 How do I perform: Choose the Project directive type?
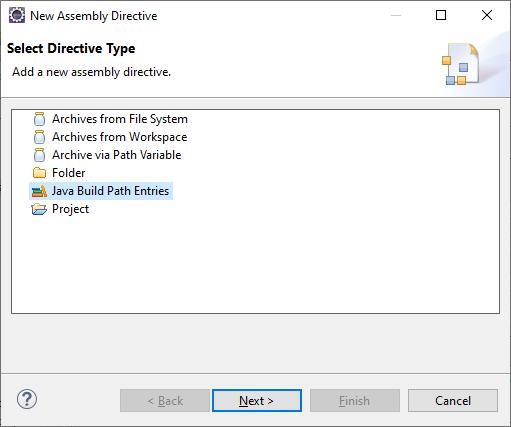pyautogui.click(x=70, y=209)
